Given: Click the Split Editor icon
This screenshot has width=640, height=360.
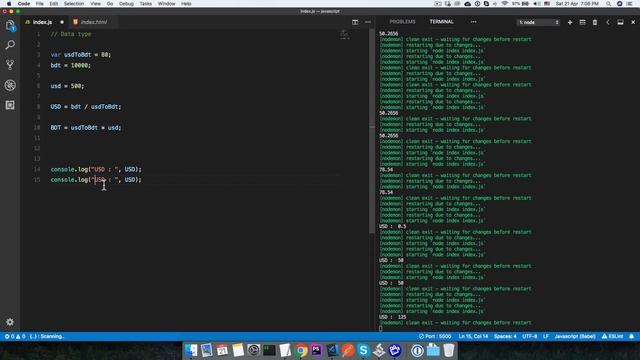Looking at the screenshot, I should tap(355, 22).
